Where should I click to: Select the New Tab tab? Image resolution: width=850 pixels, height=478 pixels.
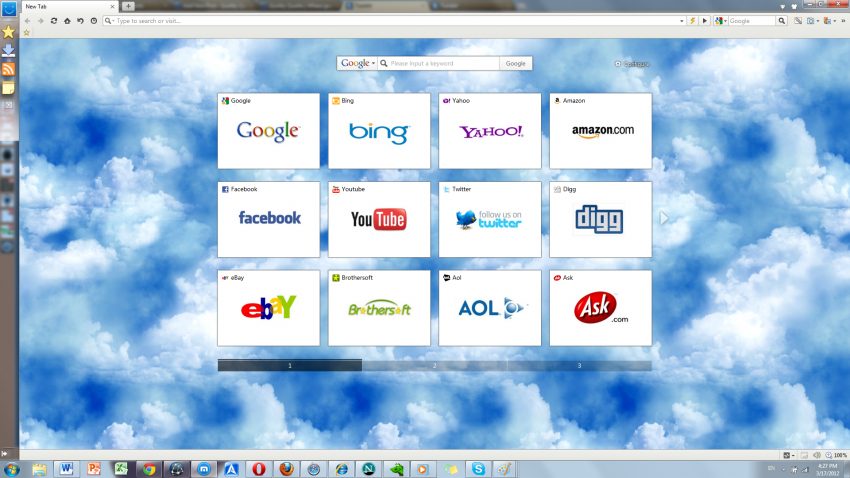point(69,7)
